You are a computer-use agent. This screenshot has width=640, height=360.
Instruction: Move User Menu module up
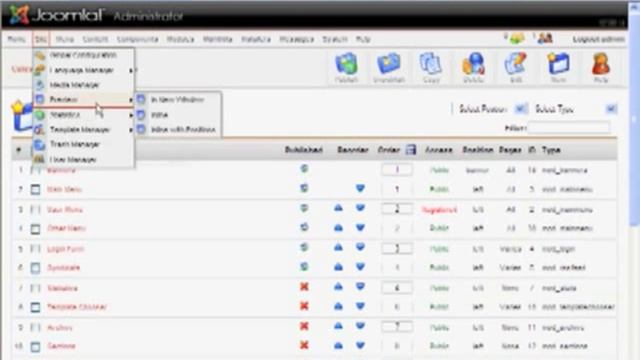pyautogui.click(x=338, y=208)
